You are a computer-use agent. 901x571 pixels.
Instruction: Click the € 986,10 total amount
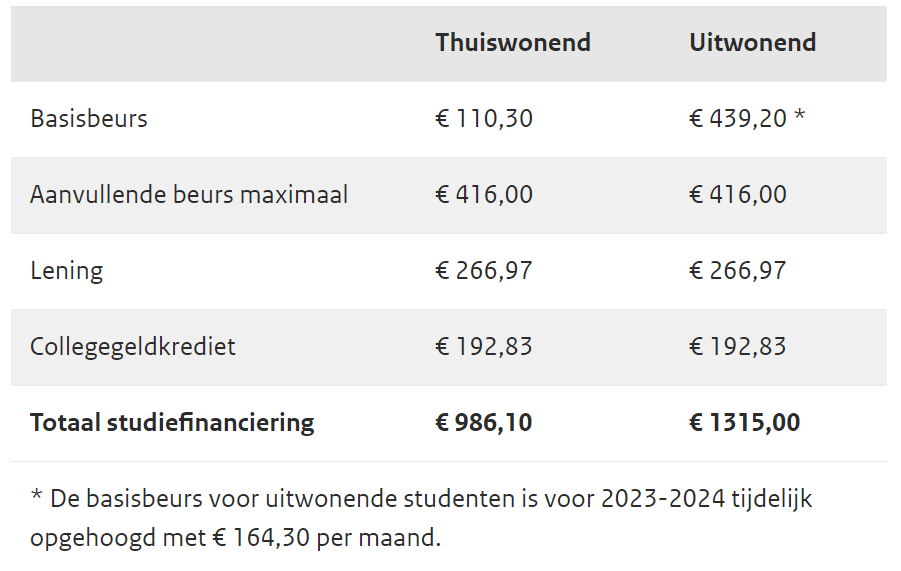pos(484,423)
